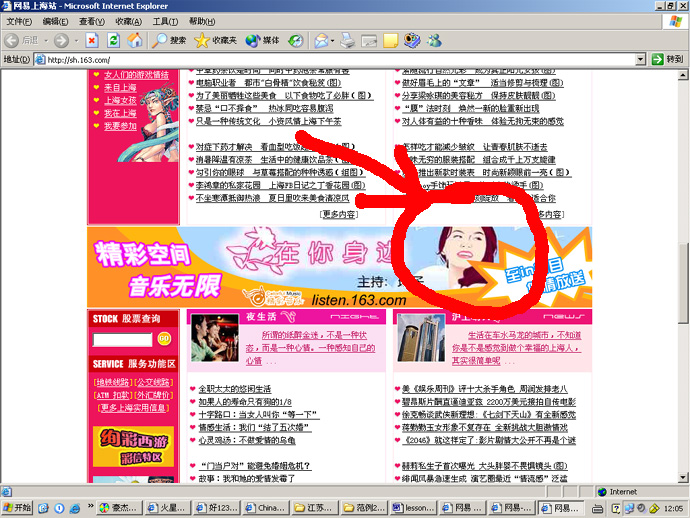Open the Media (媒体) bar
Viewport: 690px width, 518px height.
point(262,40)
